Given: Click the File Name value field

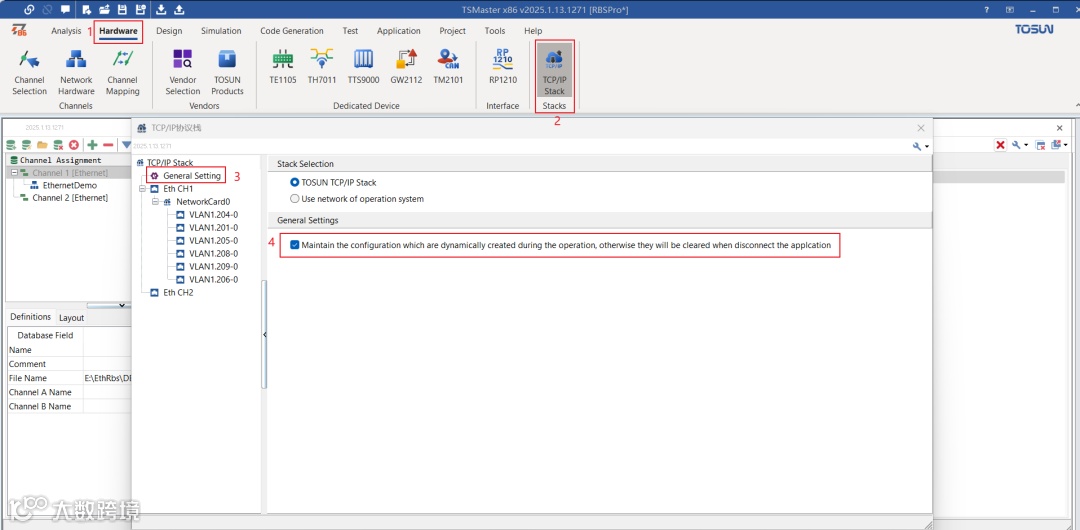Looking at the screenshot, I should point(107,378).
